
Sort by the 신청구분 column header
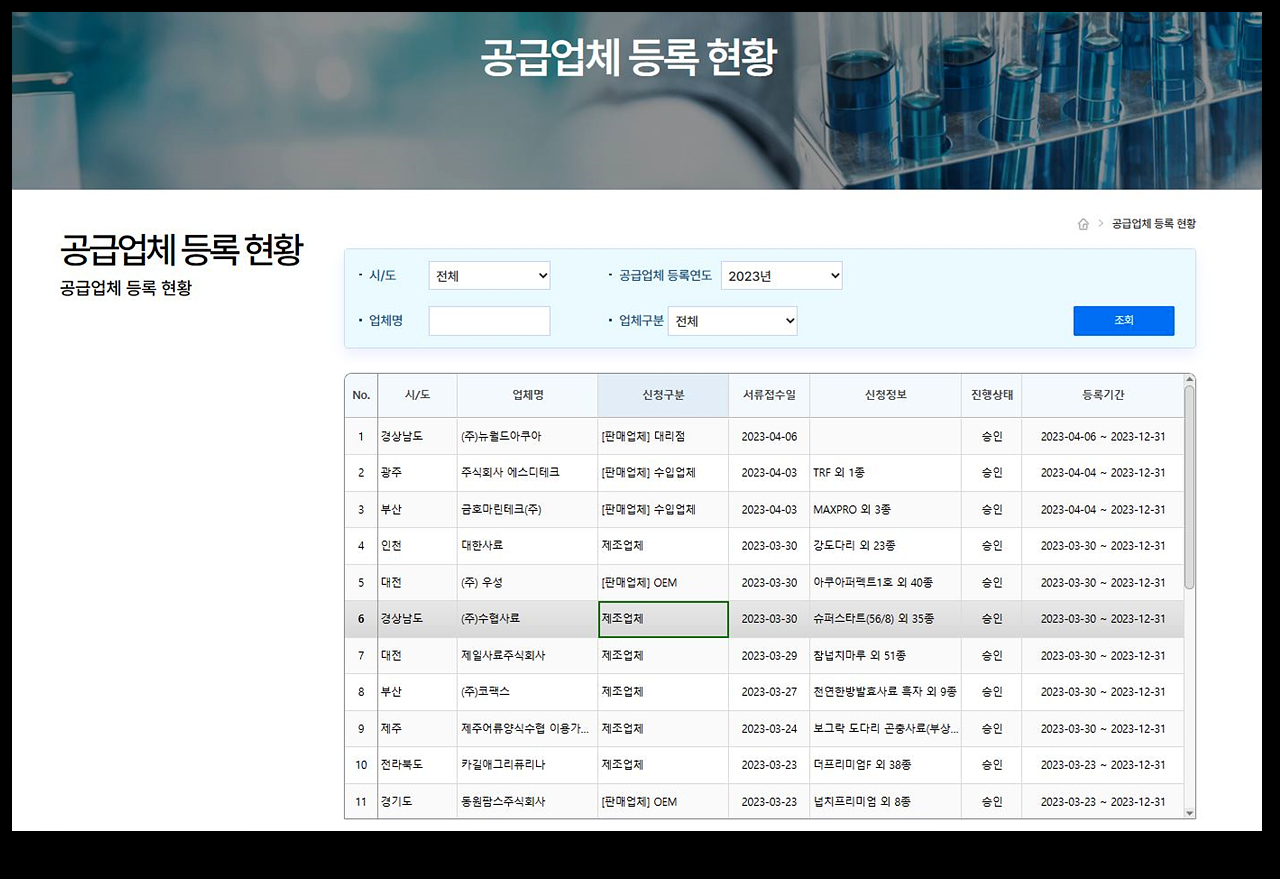[663, 395]
